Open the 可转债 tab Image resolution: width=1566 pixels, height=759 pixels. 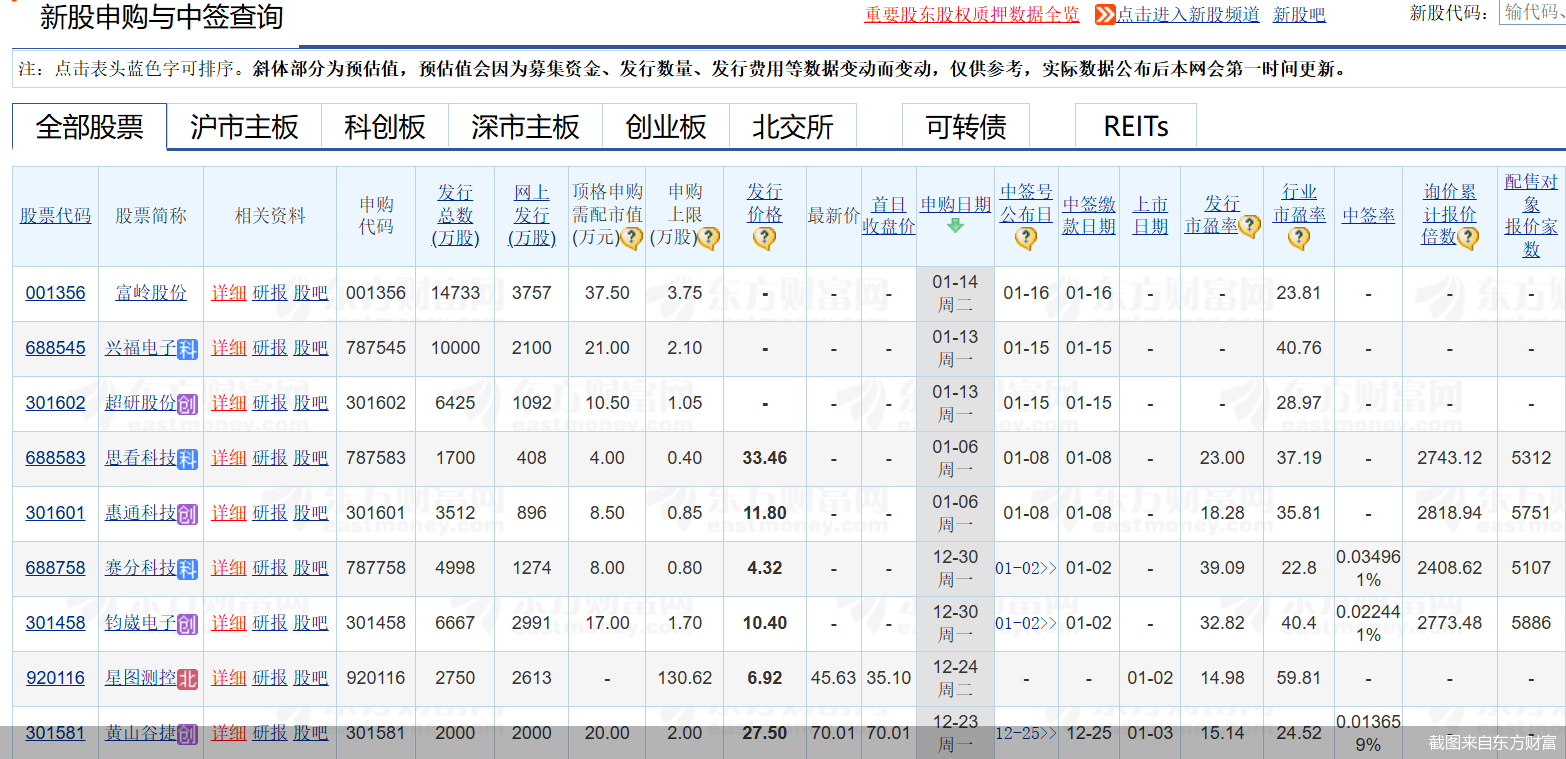[965, 127]
